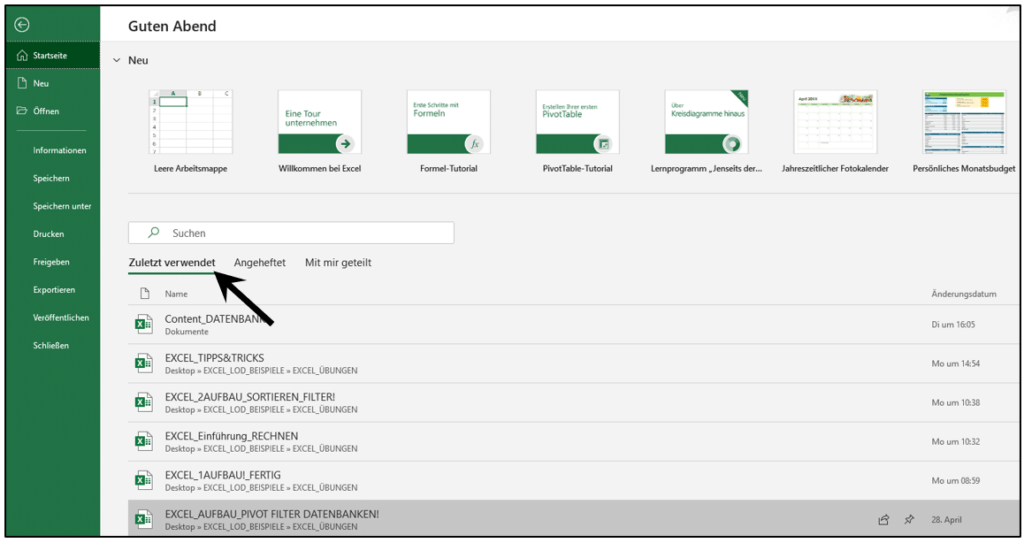
Task: Open the Startseite home section
Action: [x=53, y=56]
